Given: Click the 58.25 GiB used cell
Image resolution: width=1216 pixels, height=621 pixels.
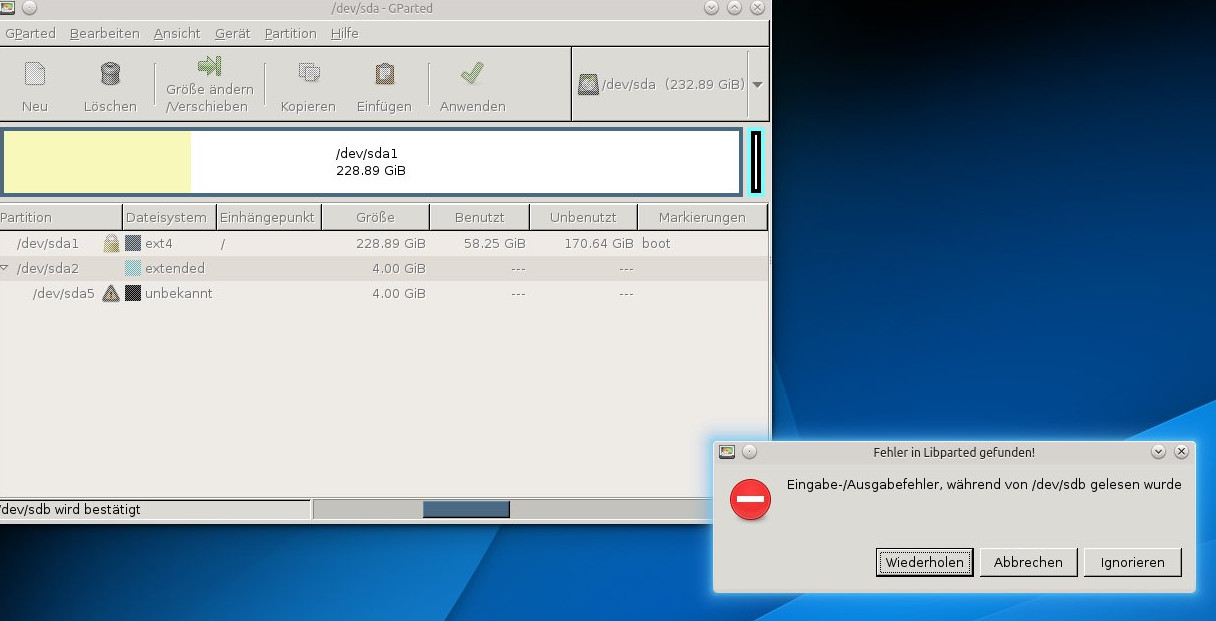Looking at the screenshot, I should [495, 243].
